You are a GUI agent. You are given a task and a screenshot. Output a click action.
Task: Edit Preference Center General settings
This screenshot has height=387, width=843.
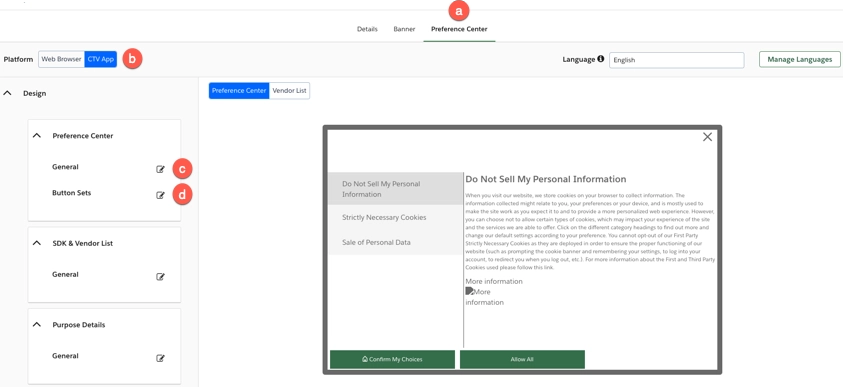(x=160, y=169)
